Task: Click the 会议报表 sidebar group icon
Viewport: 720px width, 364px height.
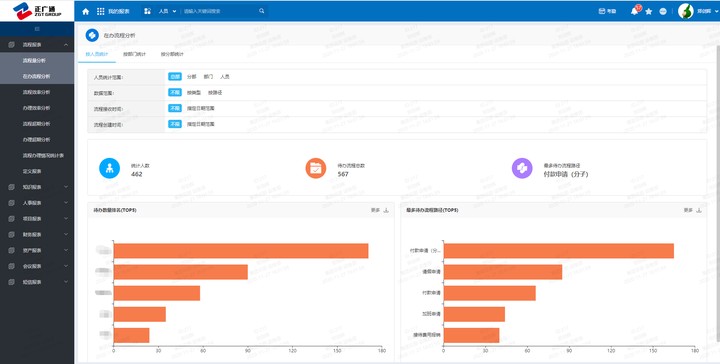Action: 11,266
